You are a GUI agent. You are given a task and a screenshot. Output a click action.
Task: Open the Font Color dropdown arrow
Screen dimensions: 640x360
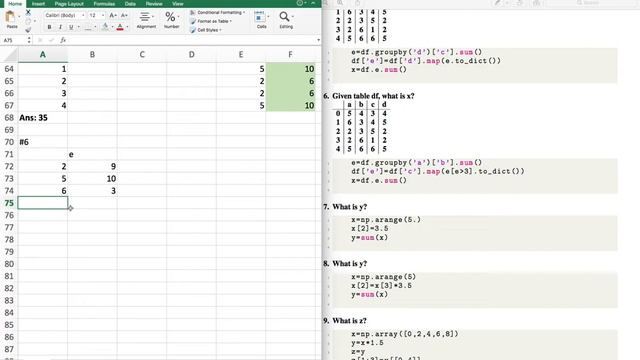(x=127, y=27)
